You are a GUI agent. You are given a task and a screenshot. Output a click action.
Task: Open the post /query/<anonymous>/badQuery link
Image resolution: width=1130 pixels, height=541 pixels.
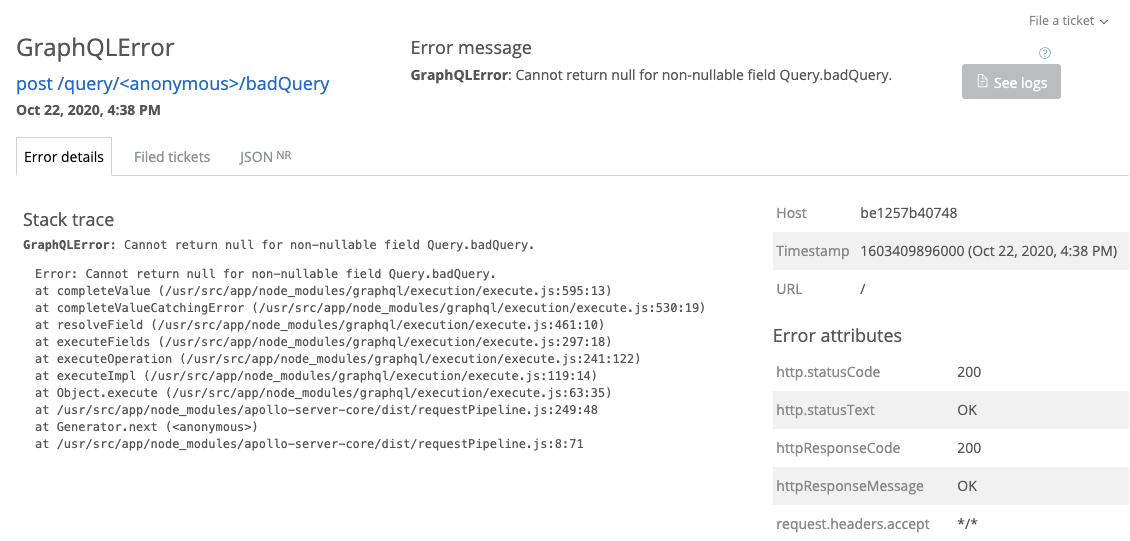point(173,84)
